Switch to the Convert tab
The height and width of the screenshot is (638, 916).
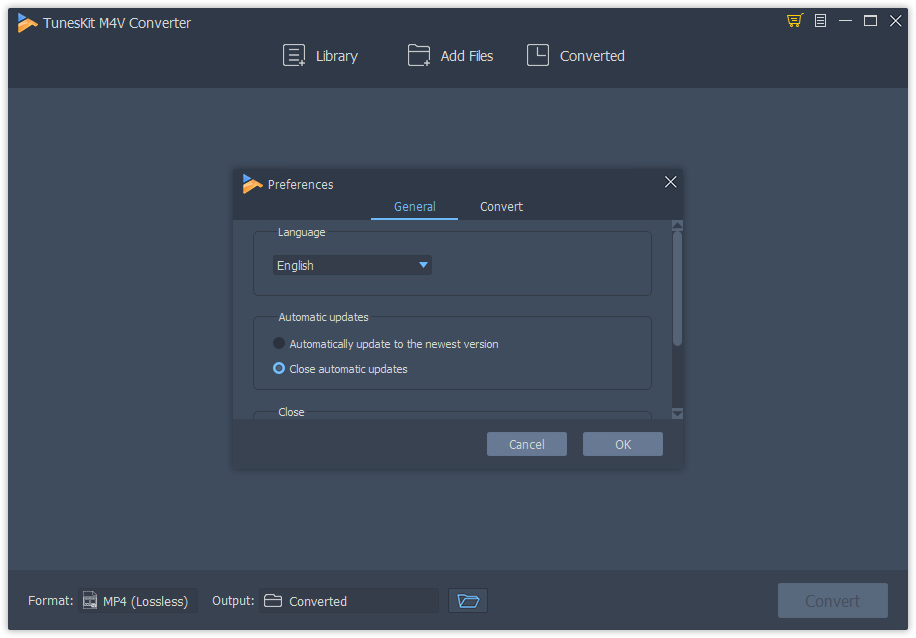[501, 206]
